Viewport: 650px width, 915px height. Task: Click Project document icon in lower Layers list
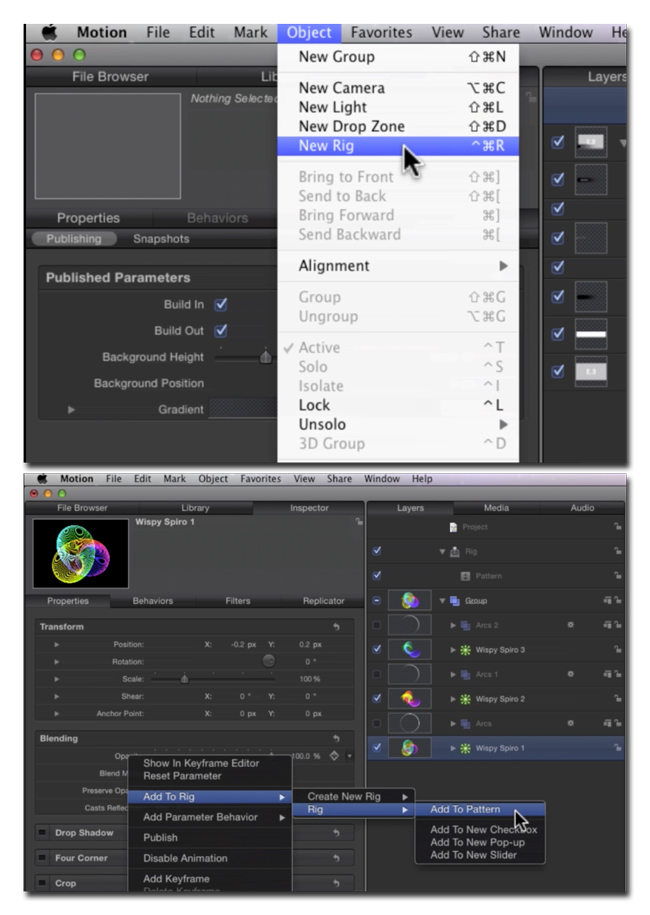coord(453,527)
